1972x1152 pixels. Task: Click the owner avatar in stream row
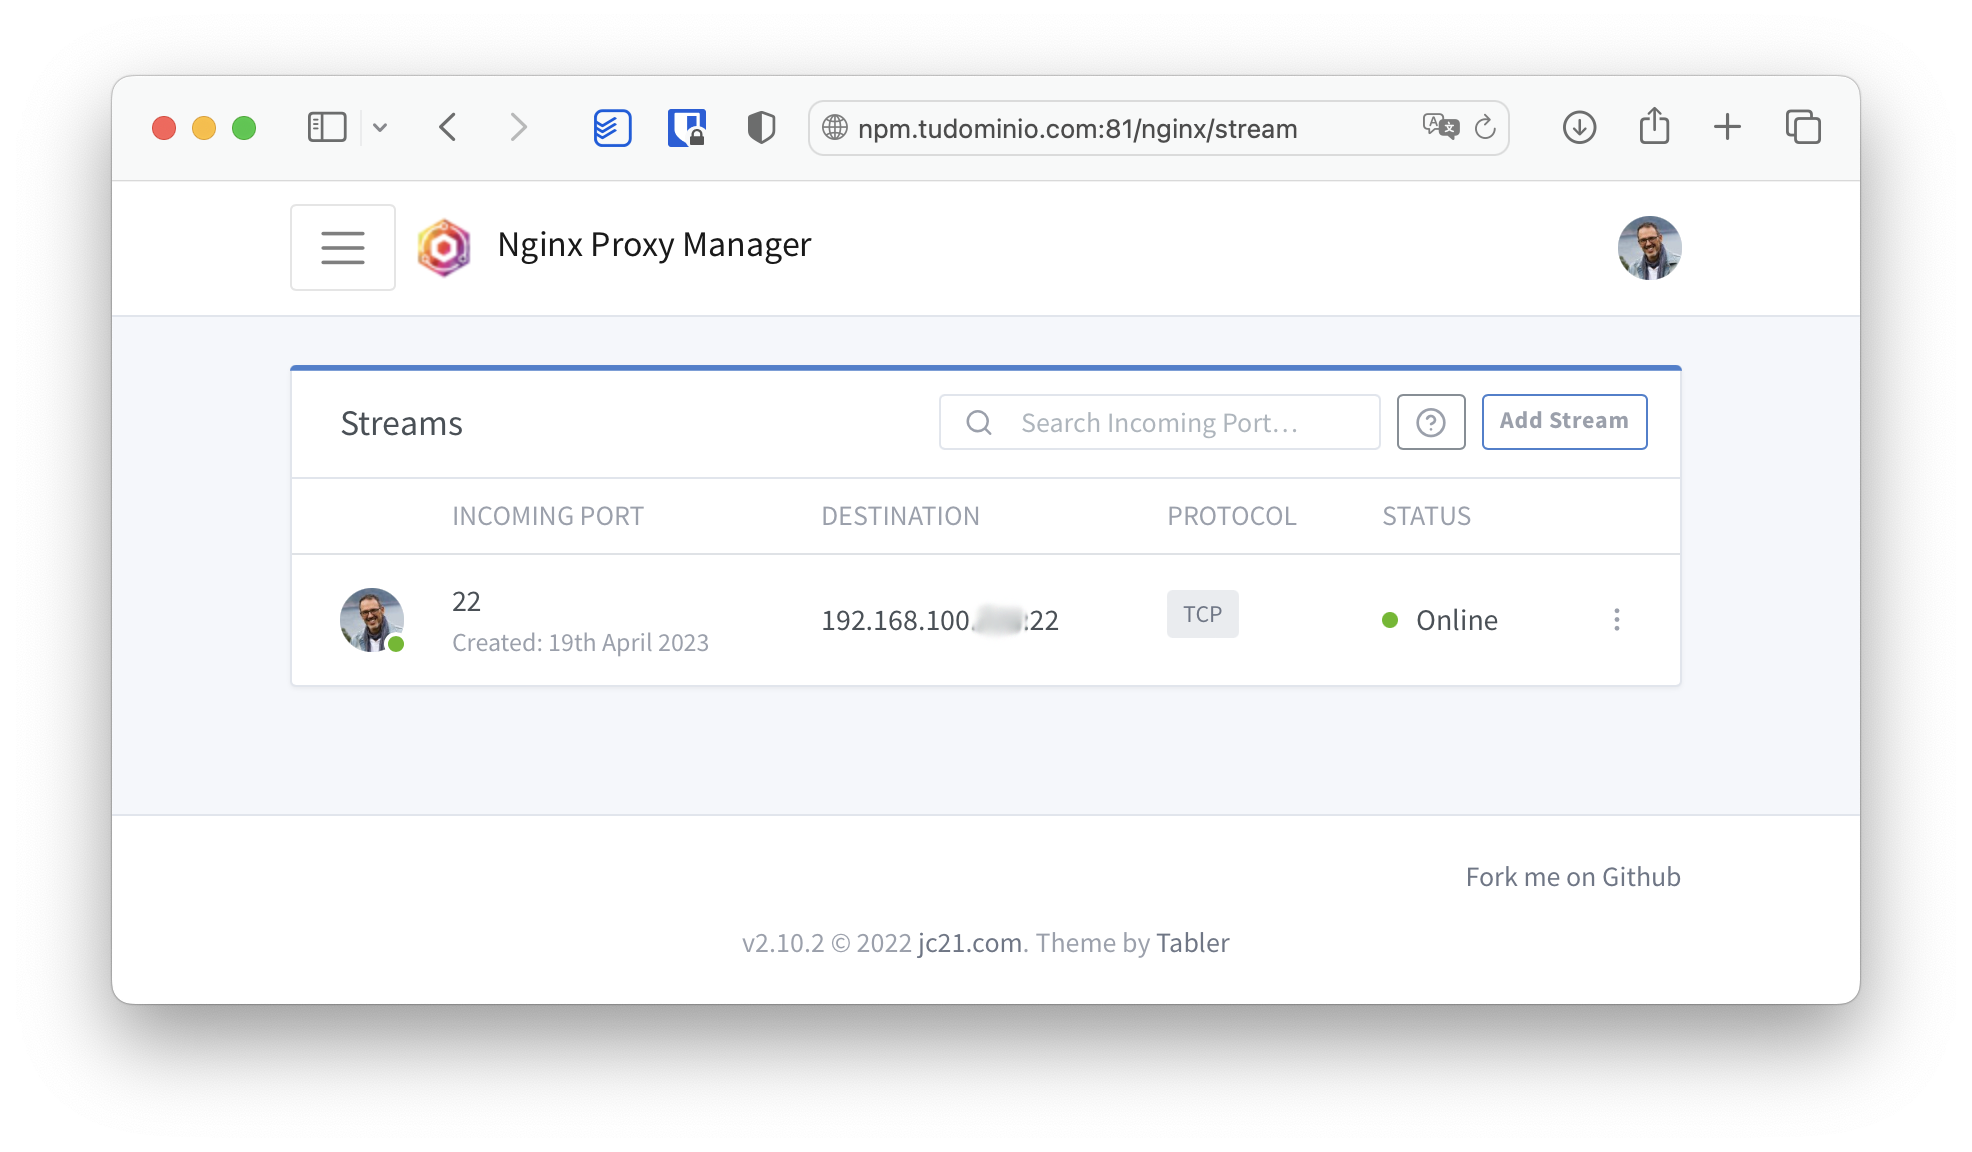(x=372, y=620)
